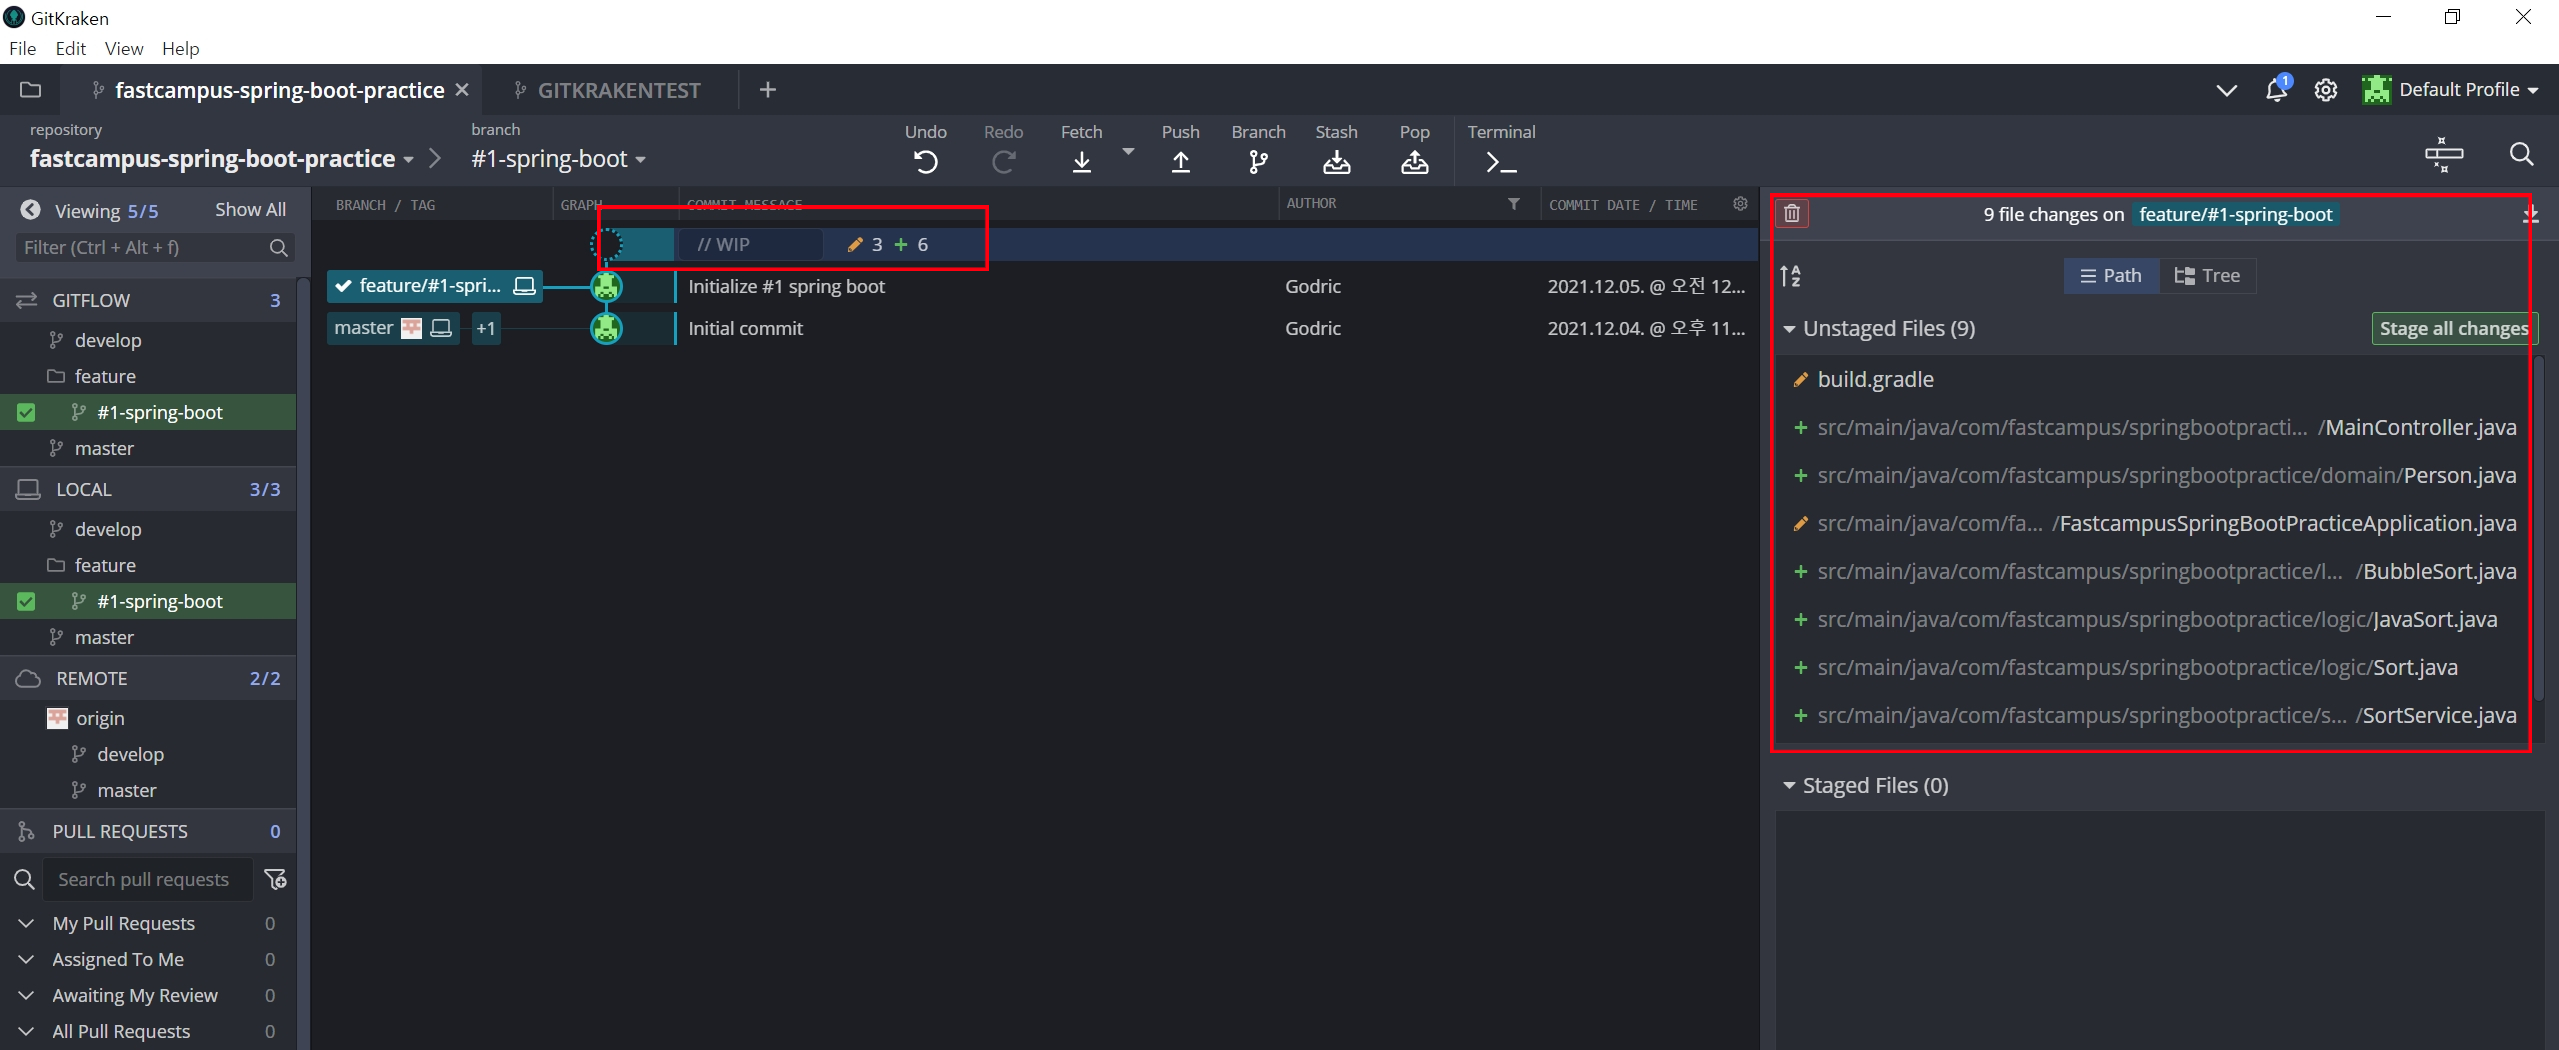Image resolution: width=2559 pixels, height=1050 pixels.
Task: Open notifications bell icon
Action: coord(2276,89)
